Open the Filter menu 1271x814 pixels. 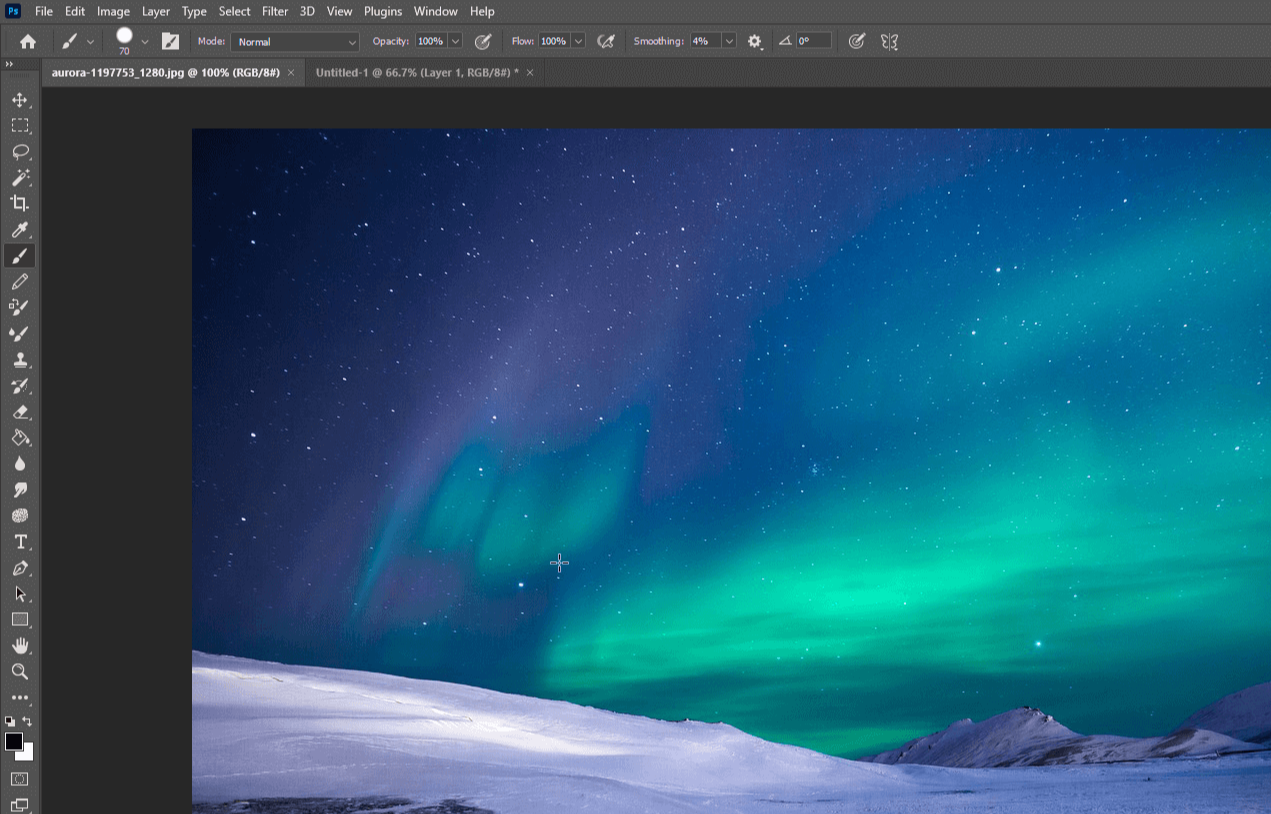pyautogui.click(x=275, y=12)
